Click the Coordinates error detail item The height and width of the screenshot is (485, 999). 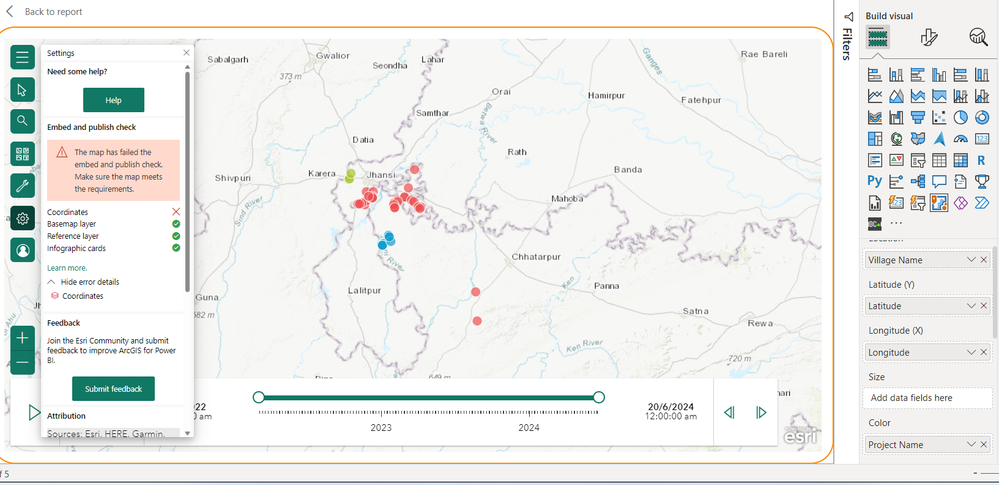pos(76,296)
